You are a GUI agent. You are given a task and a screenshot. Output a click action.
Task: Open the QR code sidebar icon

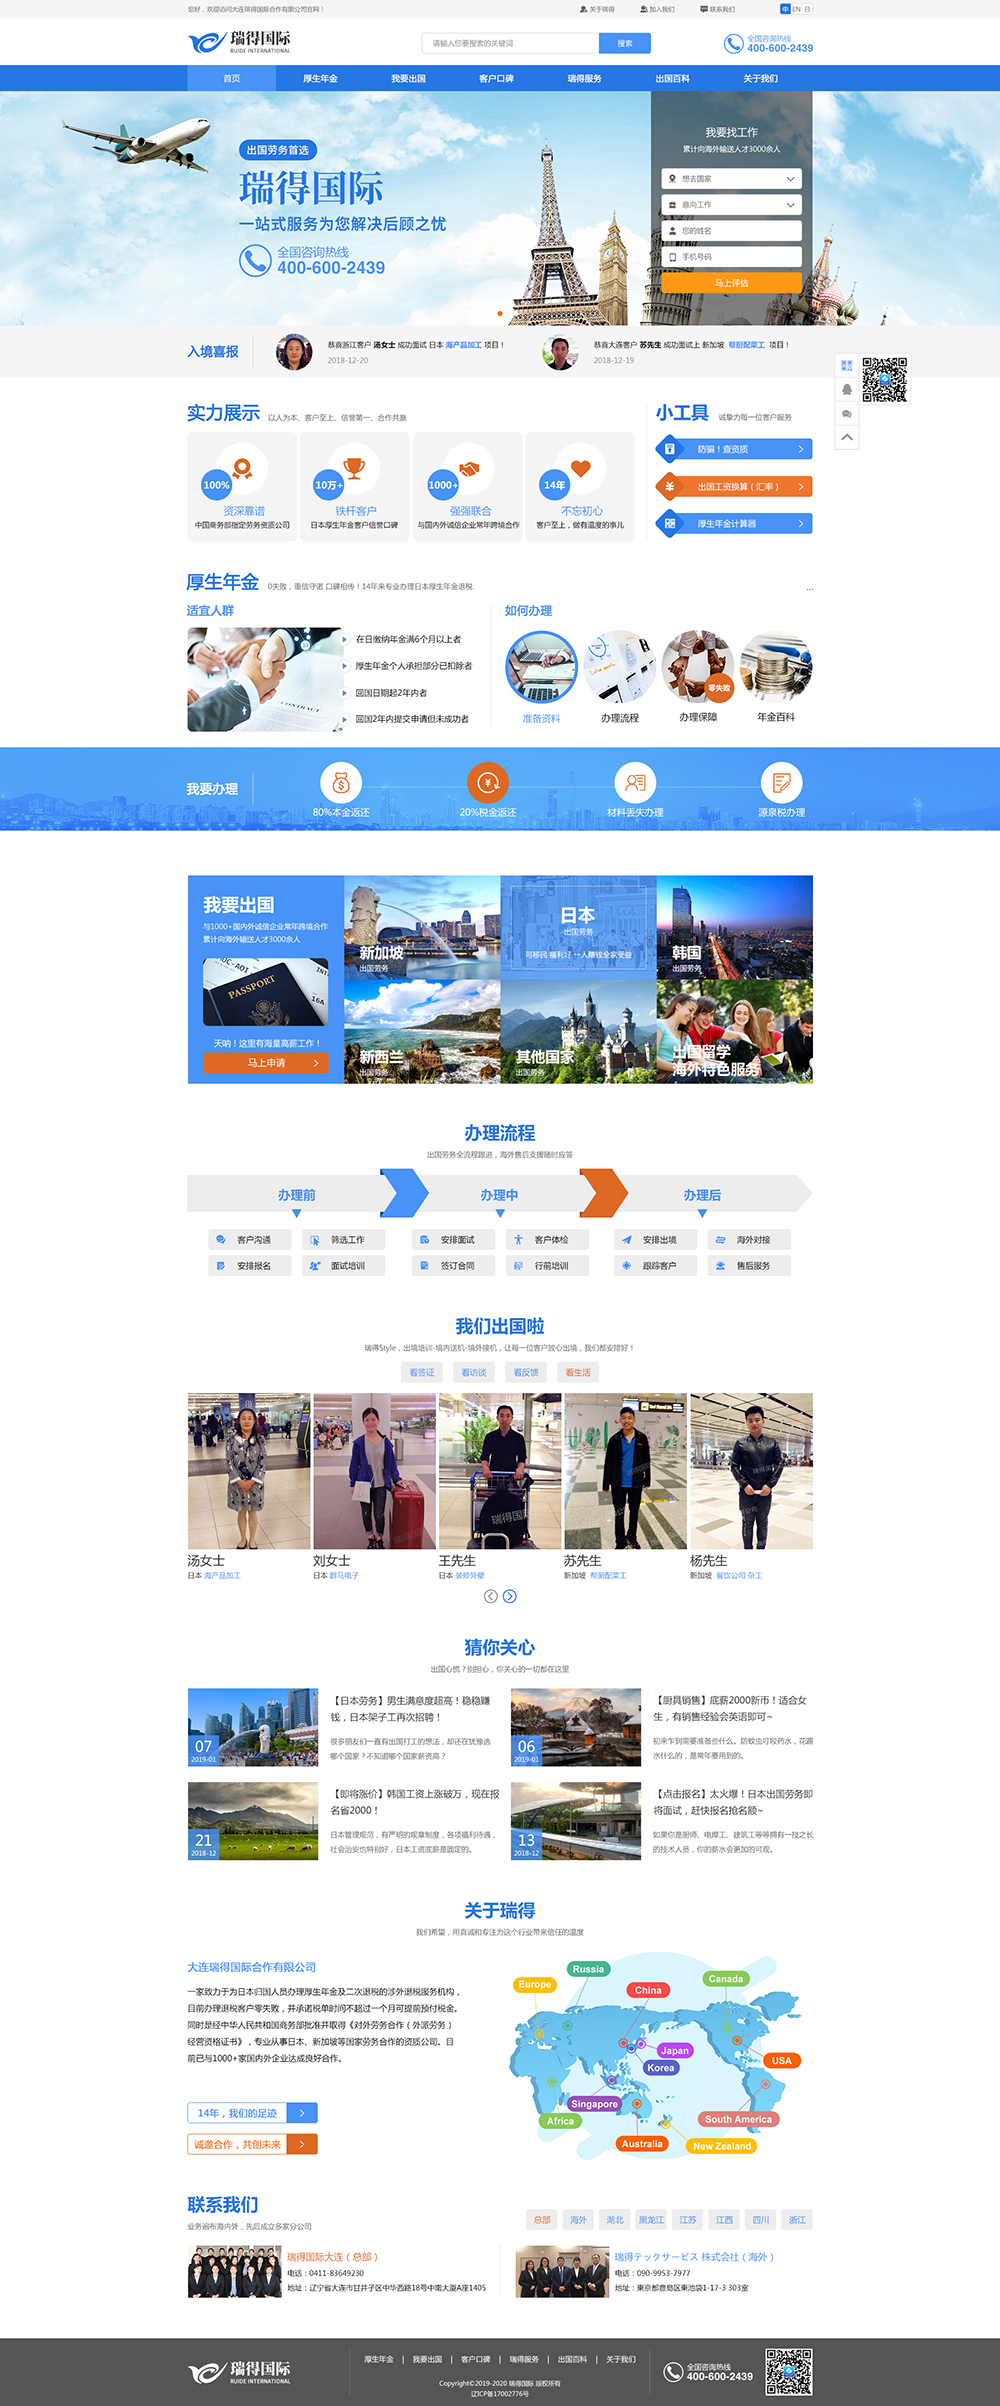coord(847,366)
